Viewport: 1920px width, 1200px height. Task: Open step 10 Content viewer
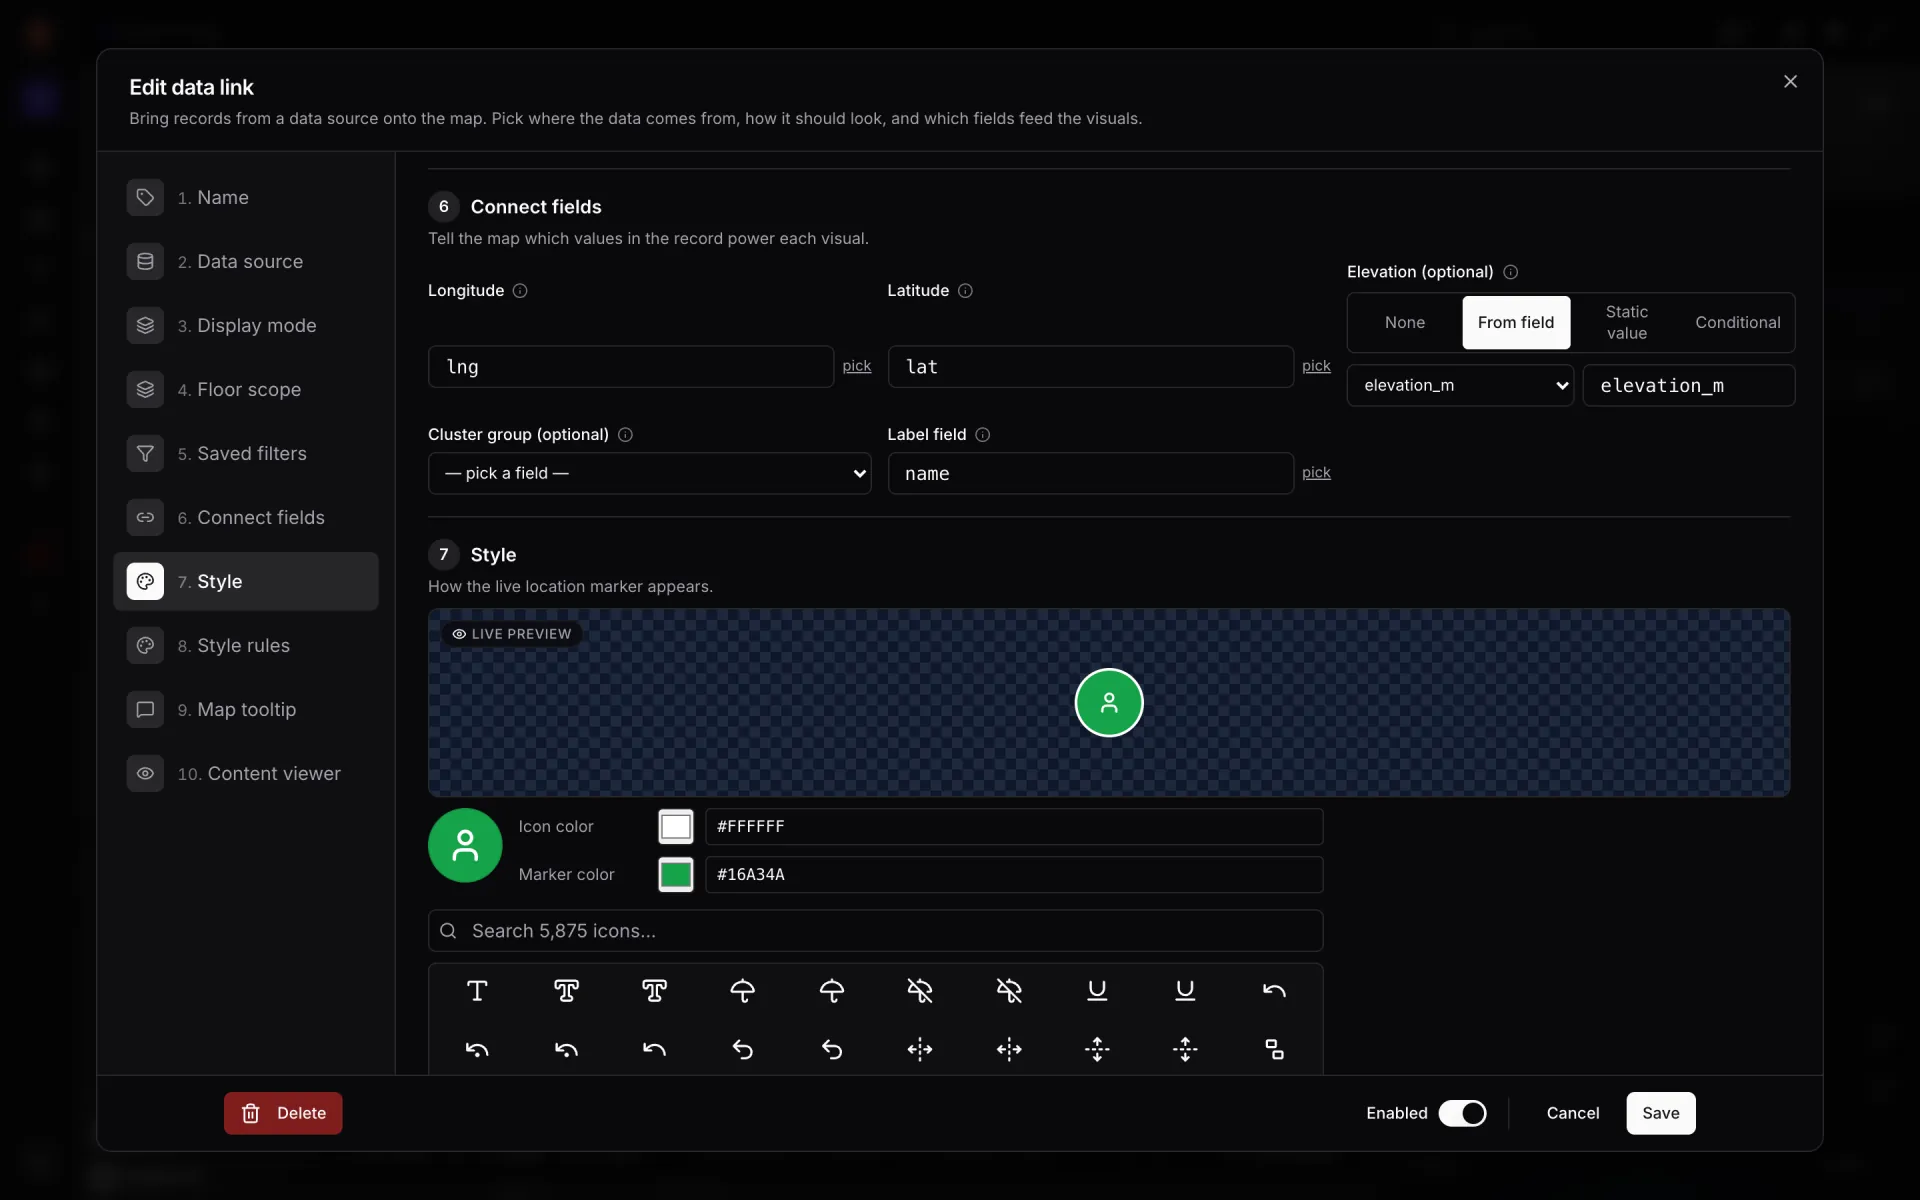(246, 774)
